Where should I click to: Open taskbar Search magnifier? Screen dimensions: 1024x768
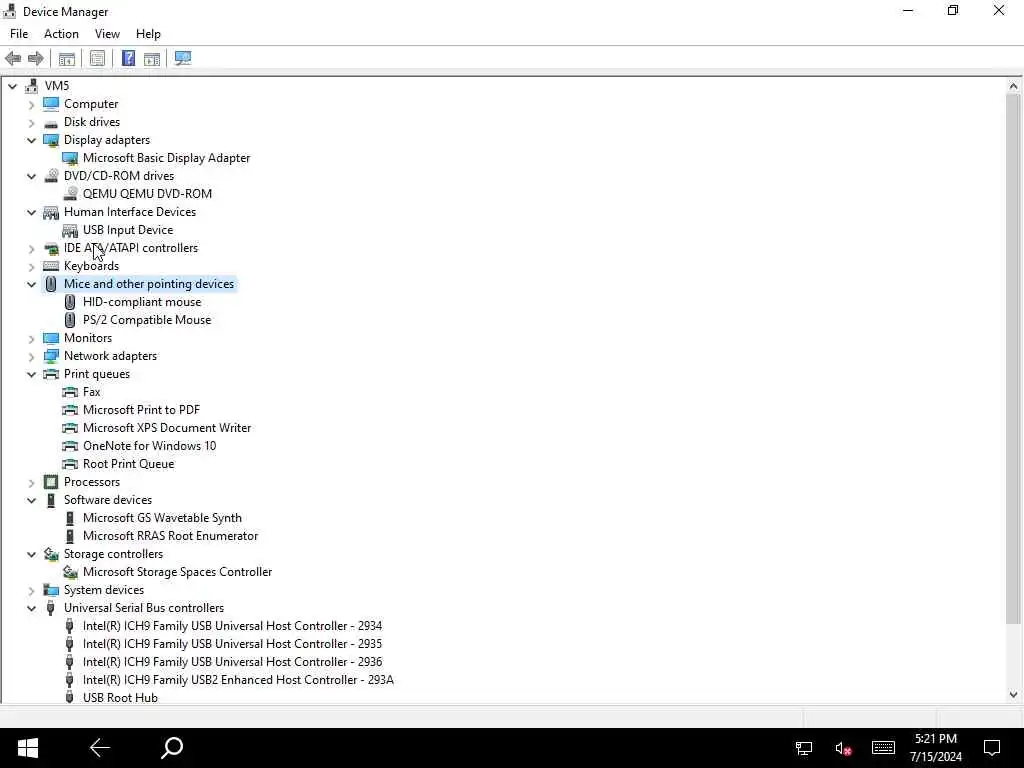[172, 748]
